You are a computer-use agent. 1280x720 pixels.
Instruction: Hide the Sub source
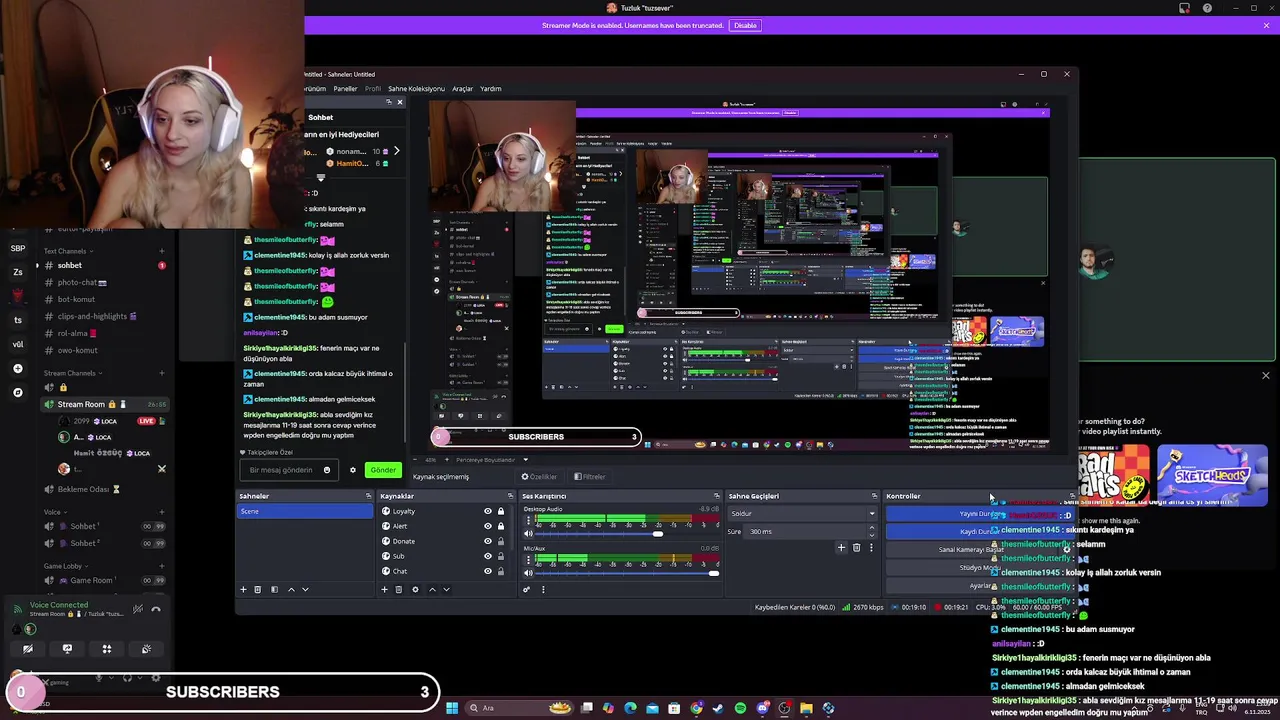[488, 556]
